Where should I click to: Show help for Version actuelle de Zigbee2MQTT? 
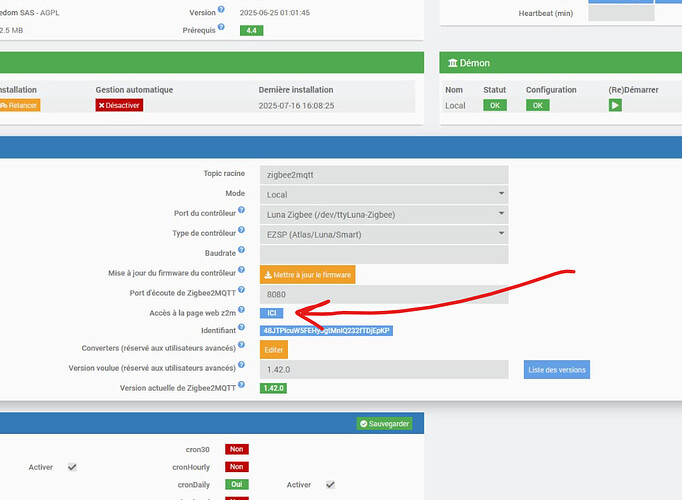tap(241, 385)
